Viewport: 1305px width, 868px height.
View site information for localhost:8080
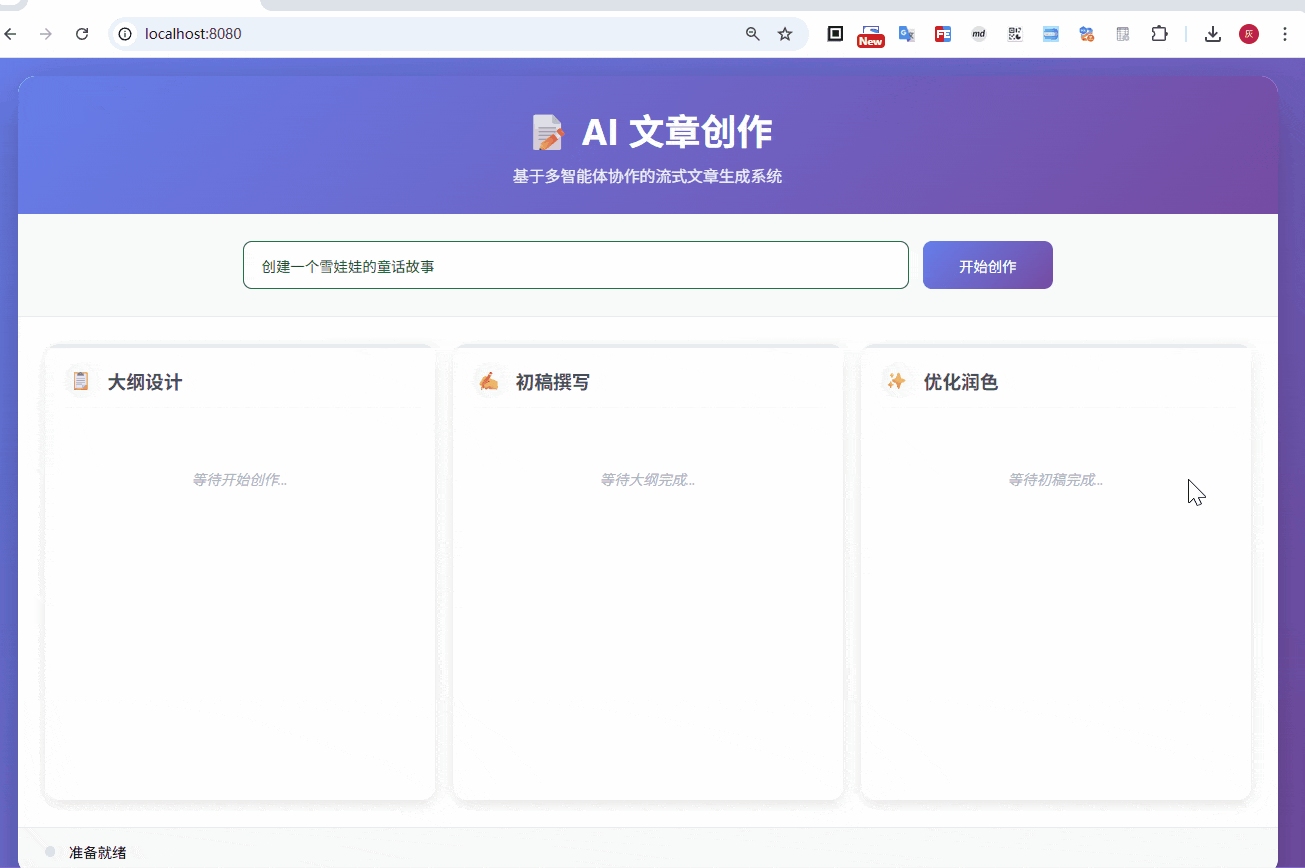125,34
